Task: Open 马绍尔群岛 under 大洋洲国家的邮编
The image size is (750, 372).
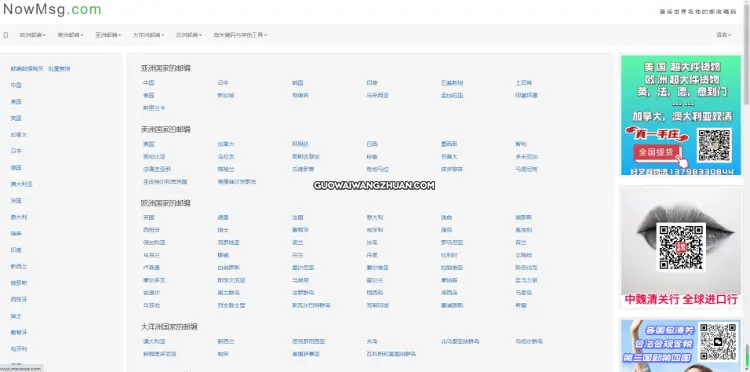Action: [x=529, y=341]
